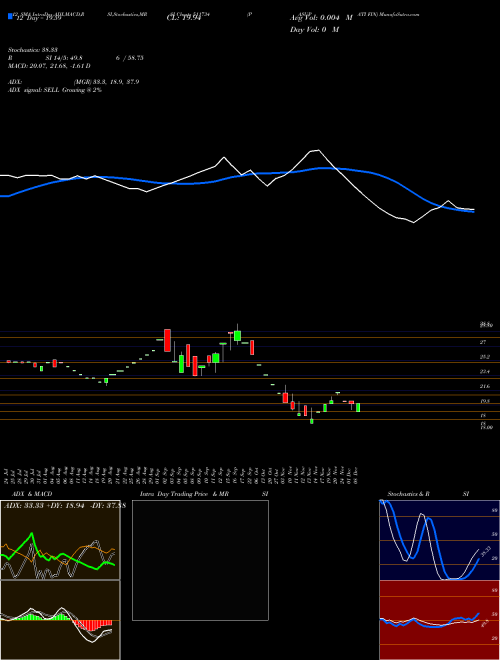Click the '23.4' price axis label

pyautogui.click(x=484, y=371)
